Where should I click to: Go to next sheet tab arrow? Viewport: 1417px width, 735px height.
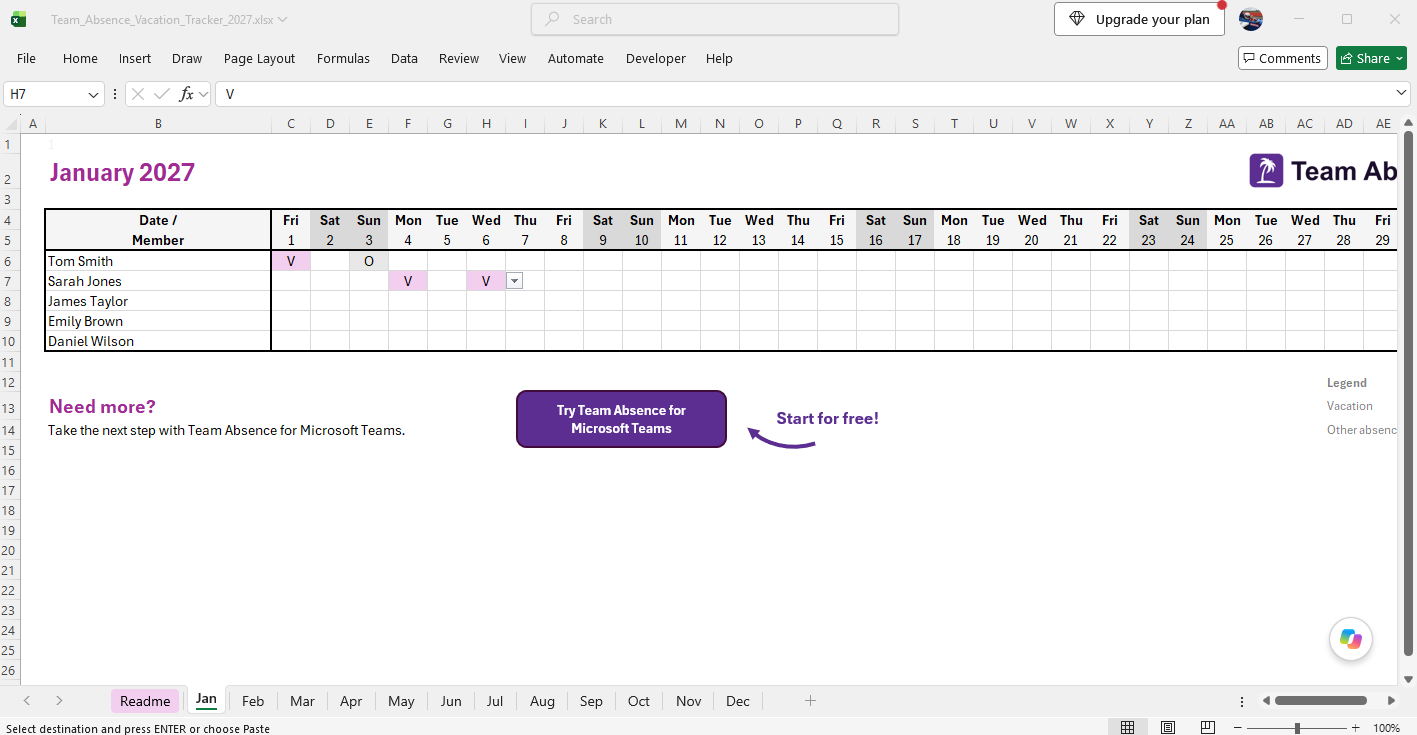coord(59,701)
